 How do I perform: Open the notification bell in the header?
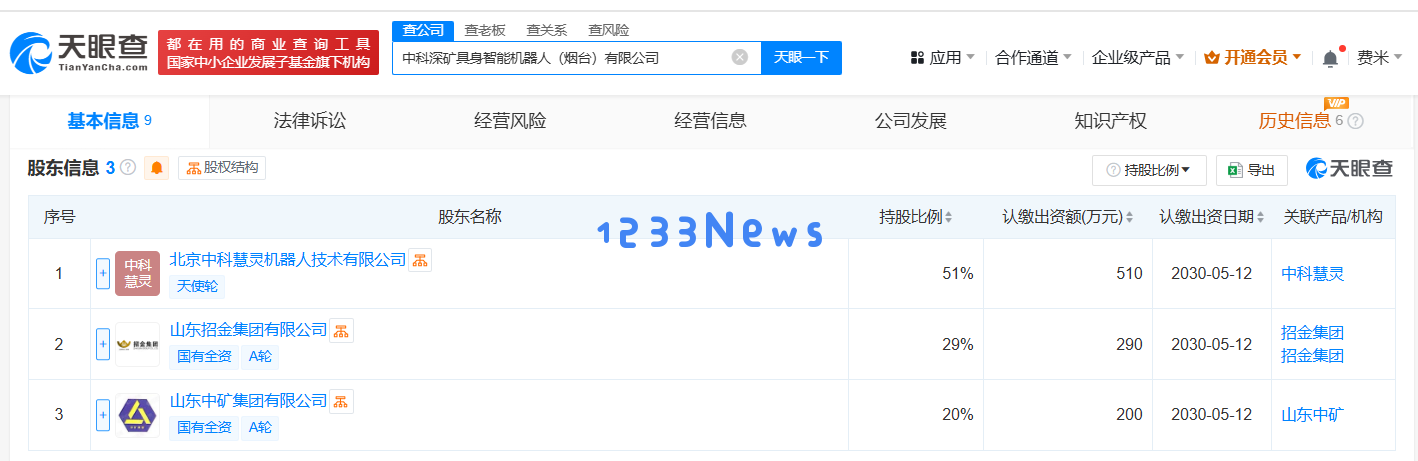click(1330, 58)
